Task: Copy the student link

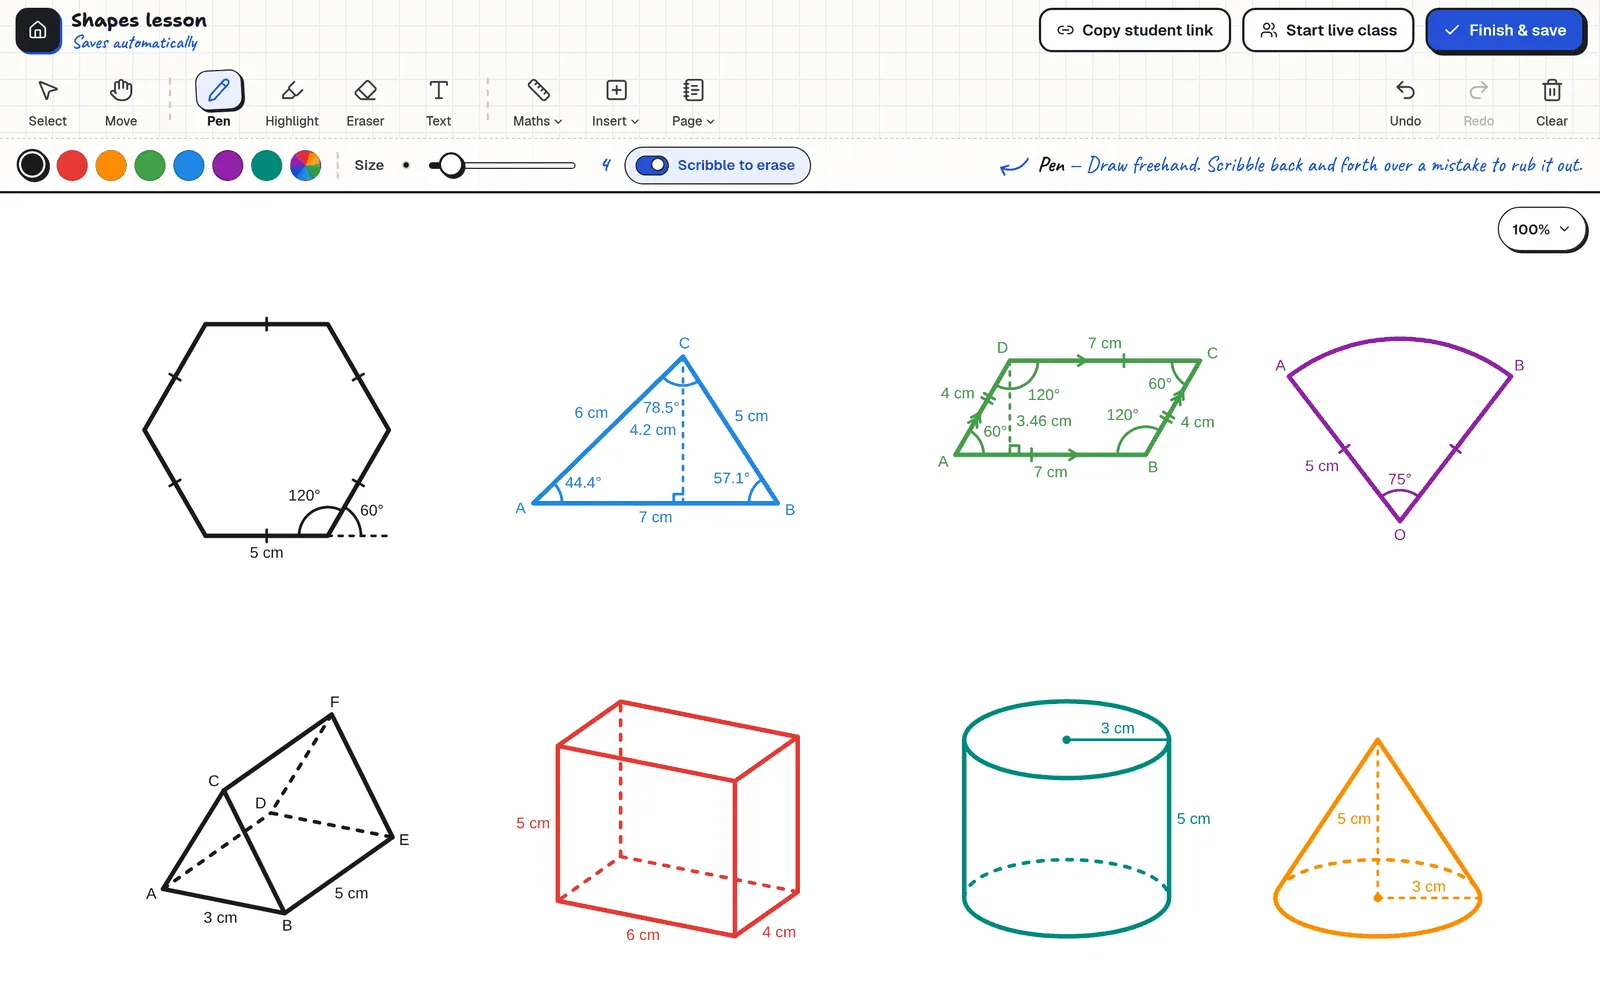Action: (x=1135, y=30)
